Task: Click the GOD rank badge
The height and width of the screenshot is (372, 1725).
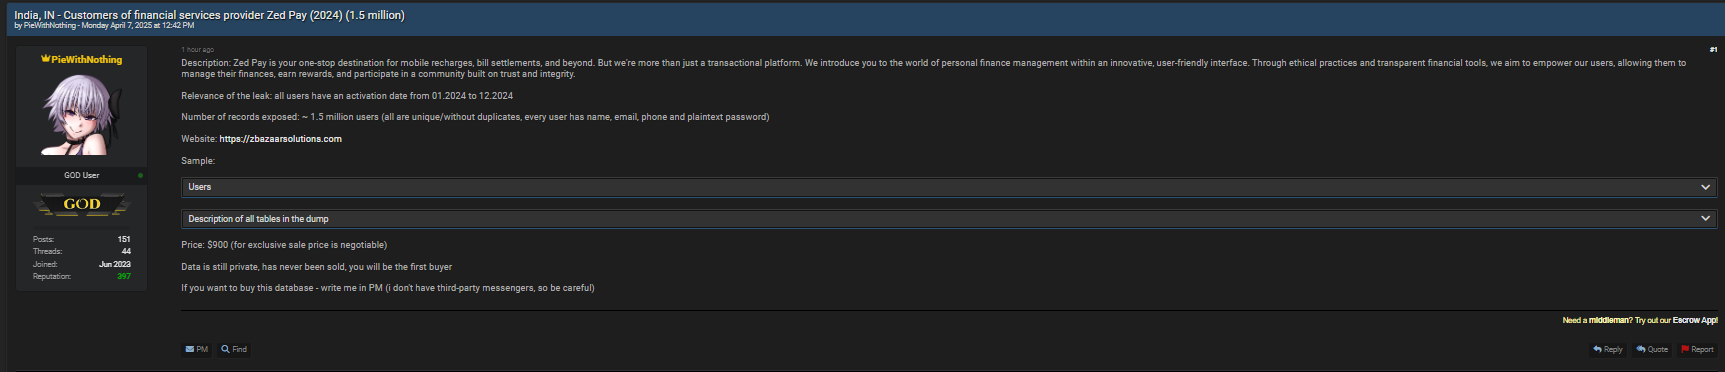Action: click(x=82, y=204)
